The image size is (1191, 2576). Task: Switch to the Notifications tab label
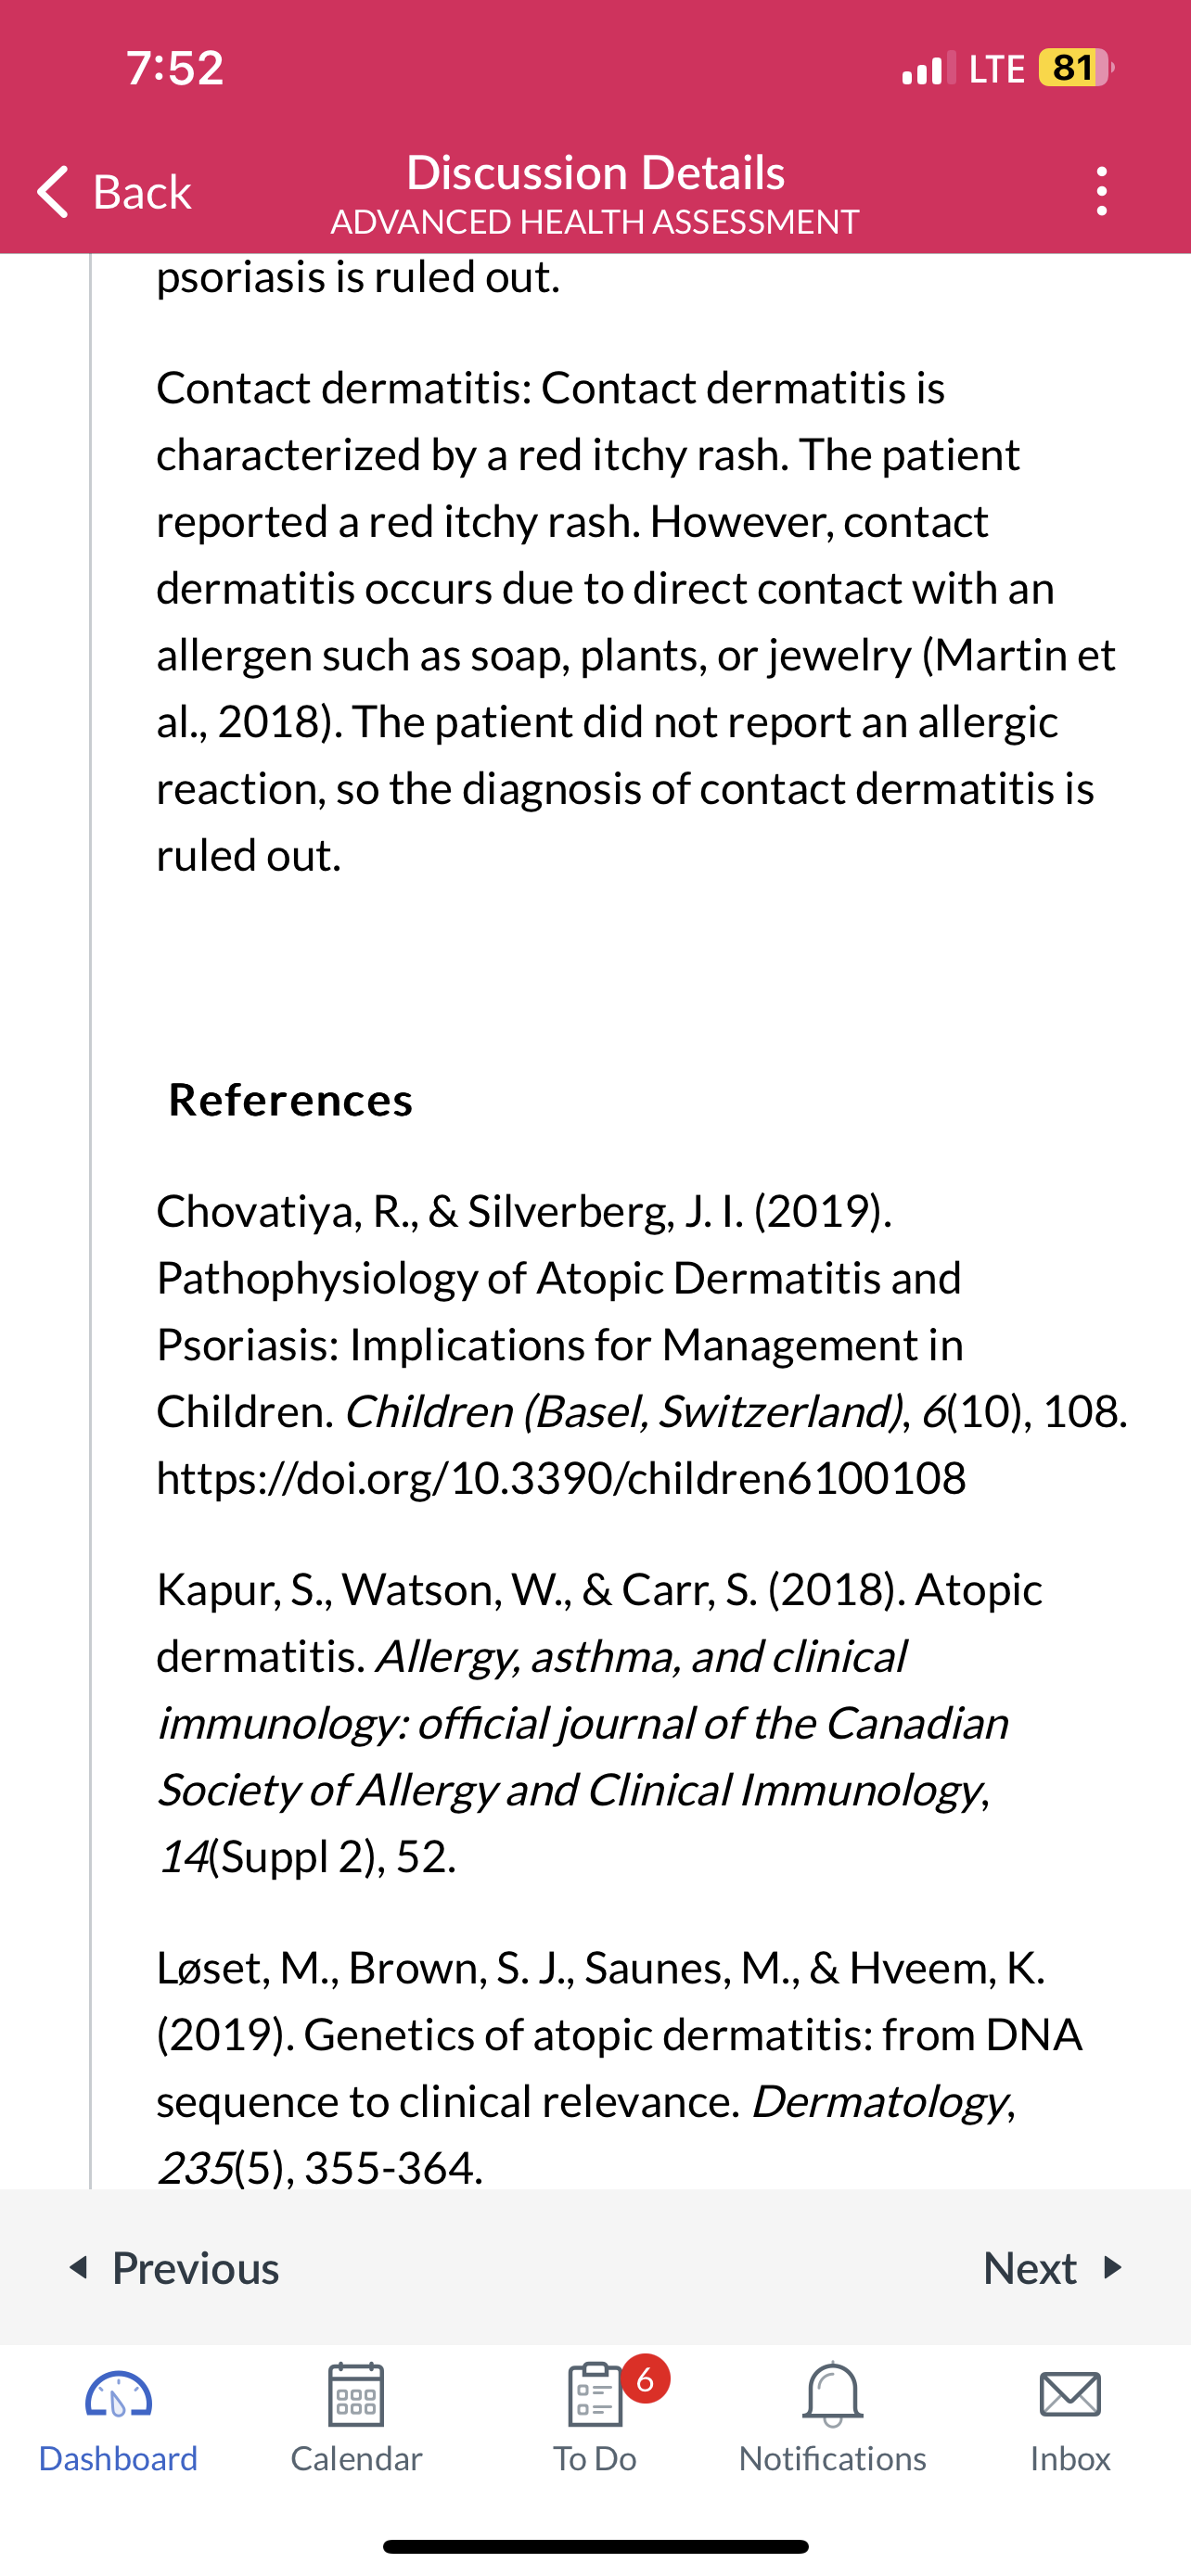[x=832, y=2458]
